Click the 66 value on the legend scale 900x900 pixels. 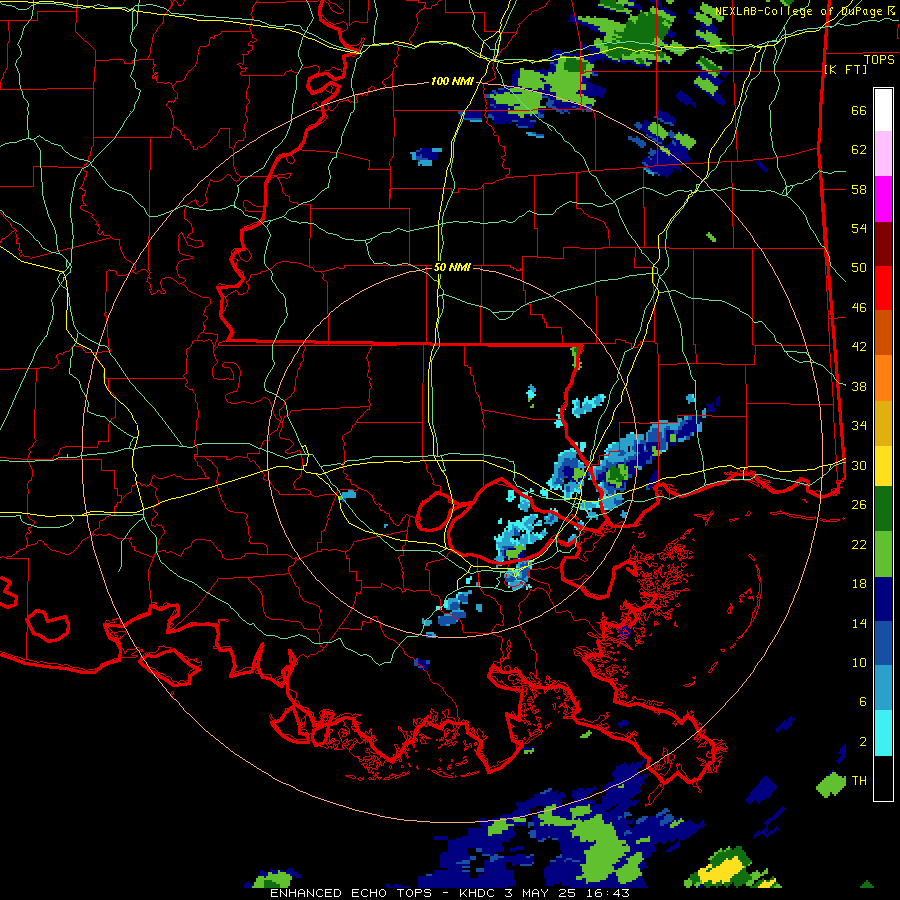[x=859, y=110]
